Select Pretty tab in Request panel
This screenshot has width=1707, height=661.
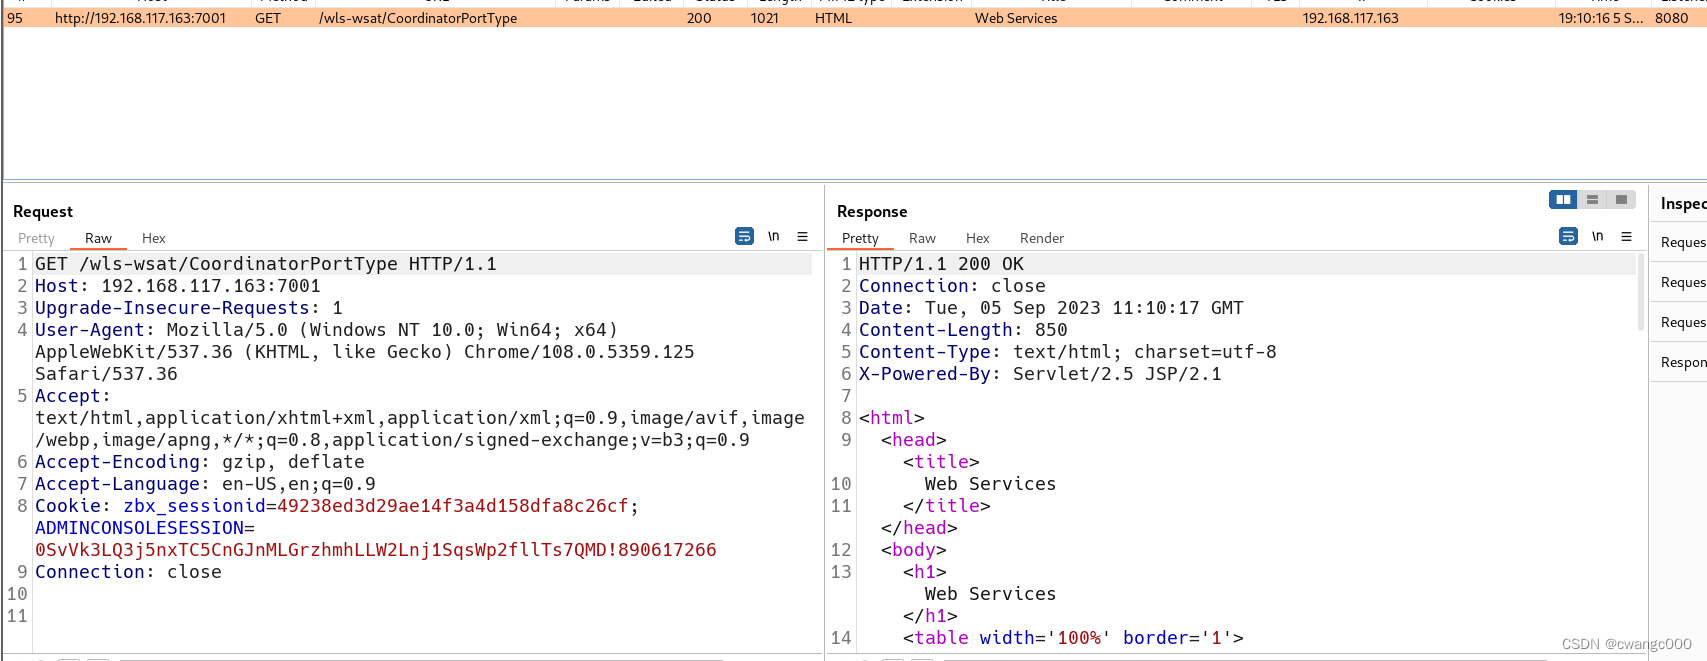tap(36, 238)
